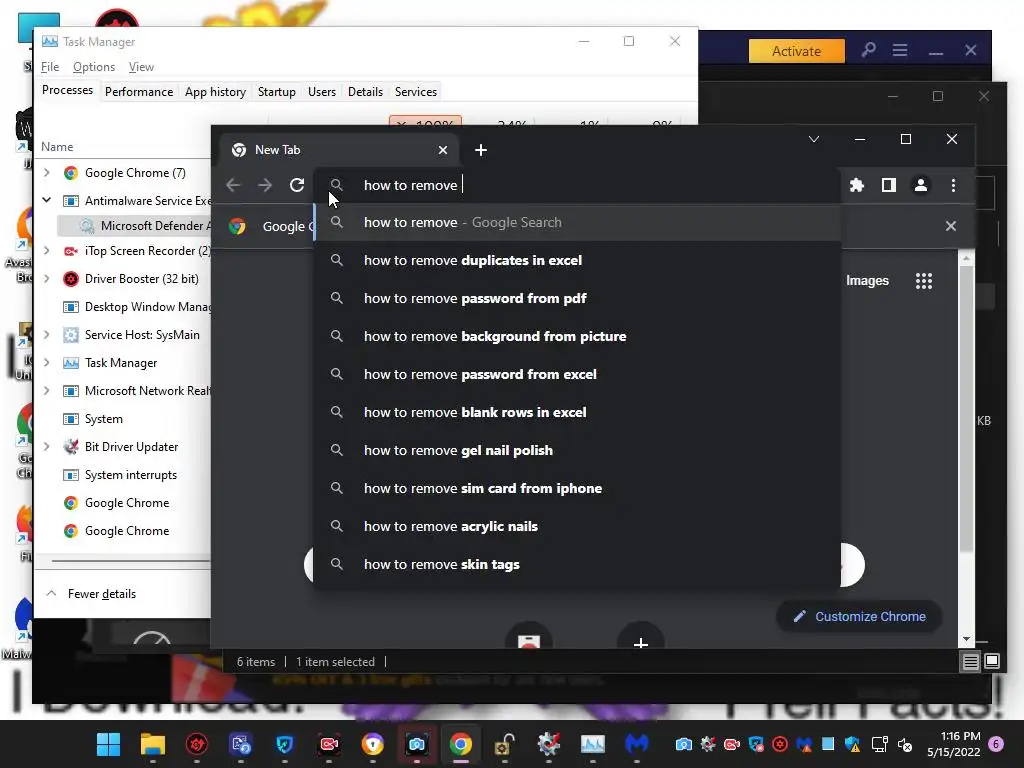Image resolution: width=1024 pixels, height=768 pixels.
Task: Open the notification count badge
Action: (x=996, y=744)
